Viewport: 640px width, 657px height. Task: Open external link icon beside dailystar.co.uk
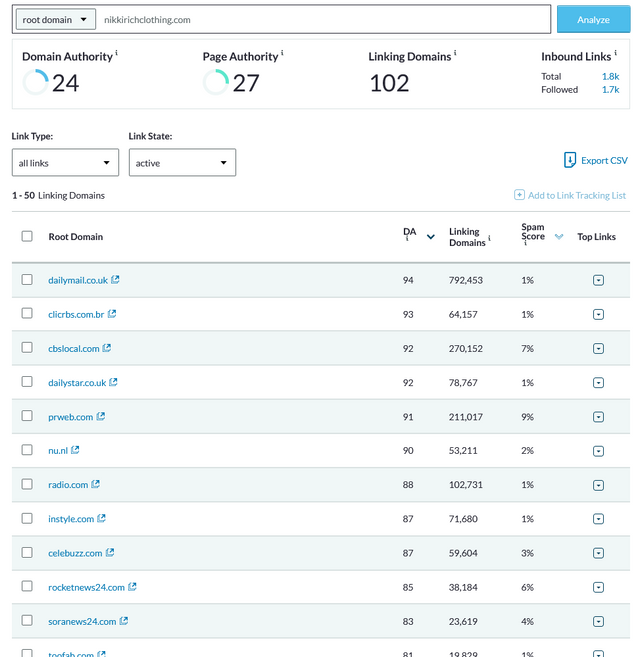point(113,382)
